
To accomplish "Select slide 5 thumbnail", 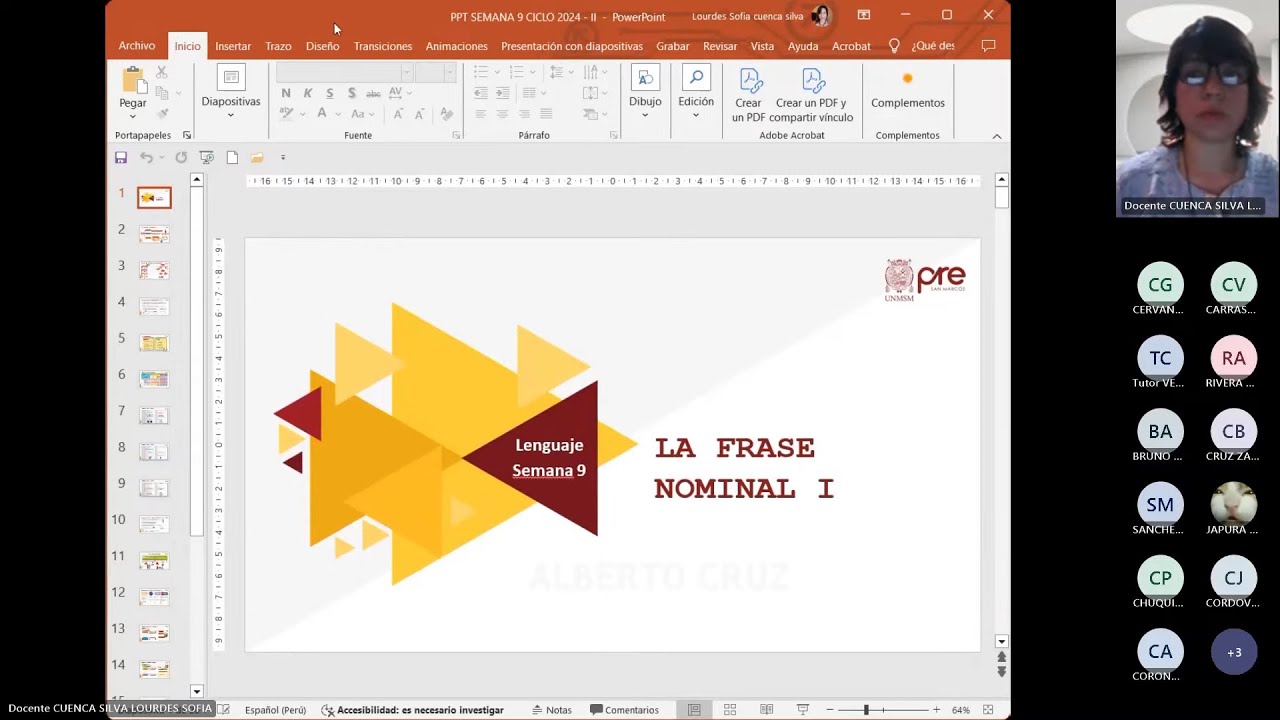I will [x=154, y=343].
